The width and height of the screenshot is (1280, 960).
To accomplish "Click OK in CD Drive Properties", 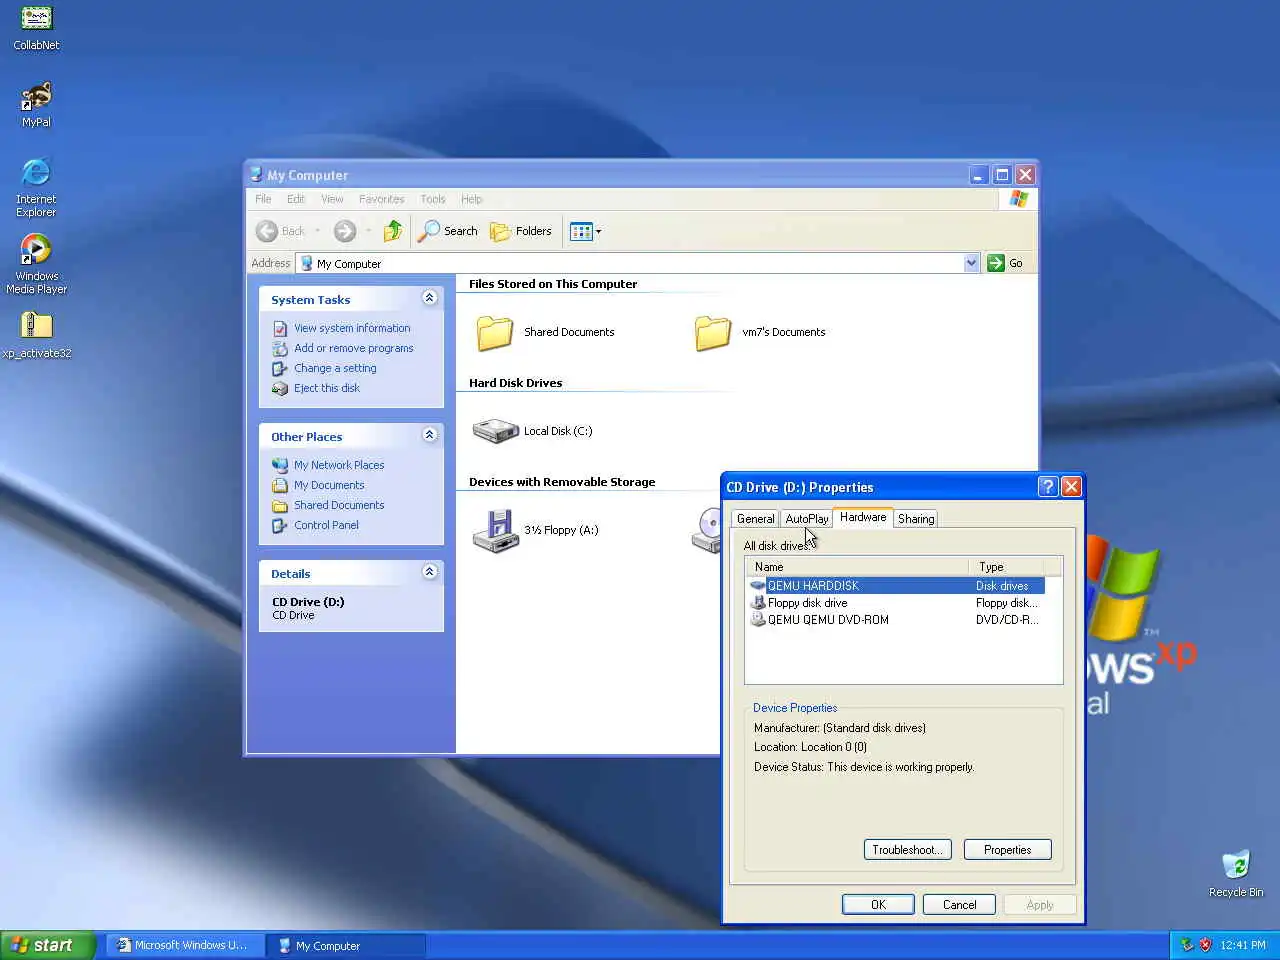I will coord(878,905).
